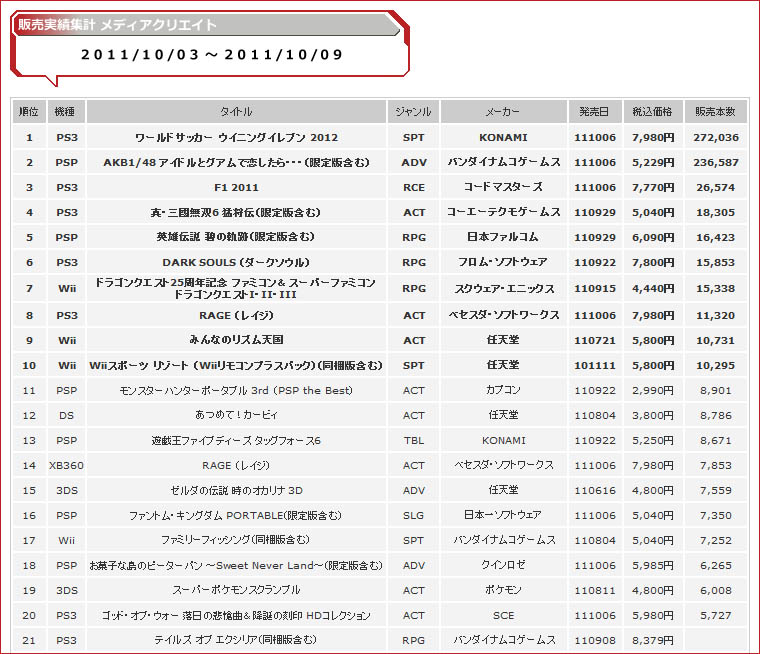
Task: Click the テイルズ オブ エクシリア title
Action: tap(236, 640)
